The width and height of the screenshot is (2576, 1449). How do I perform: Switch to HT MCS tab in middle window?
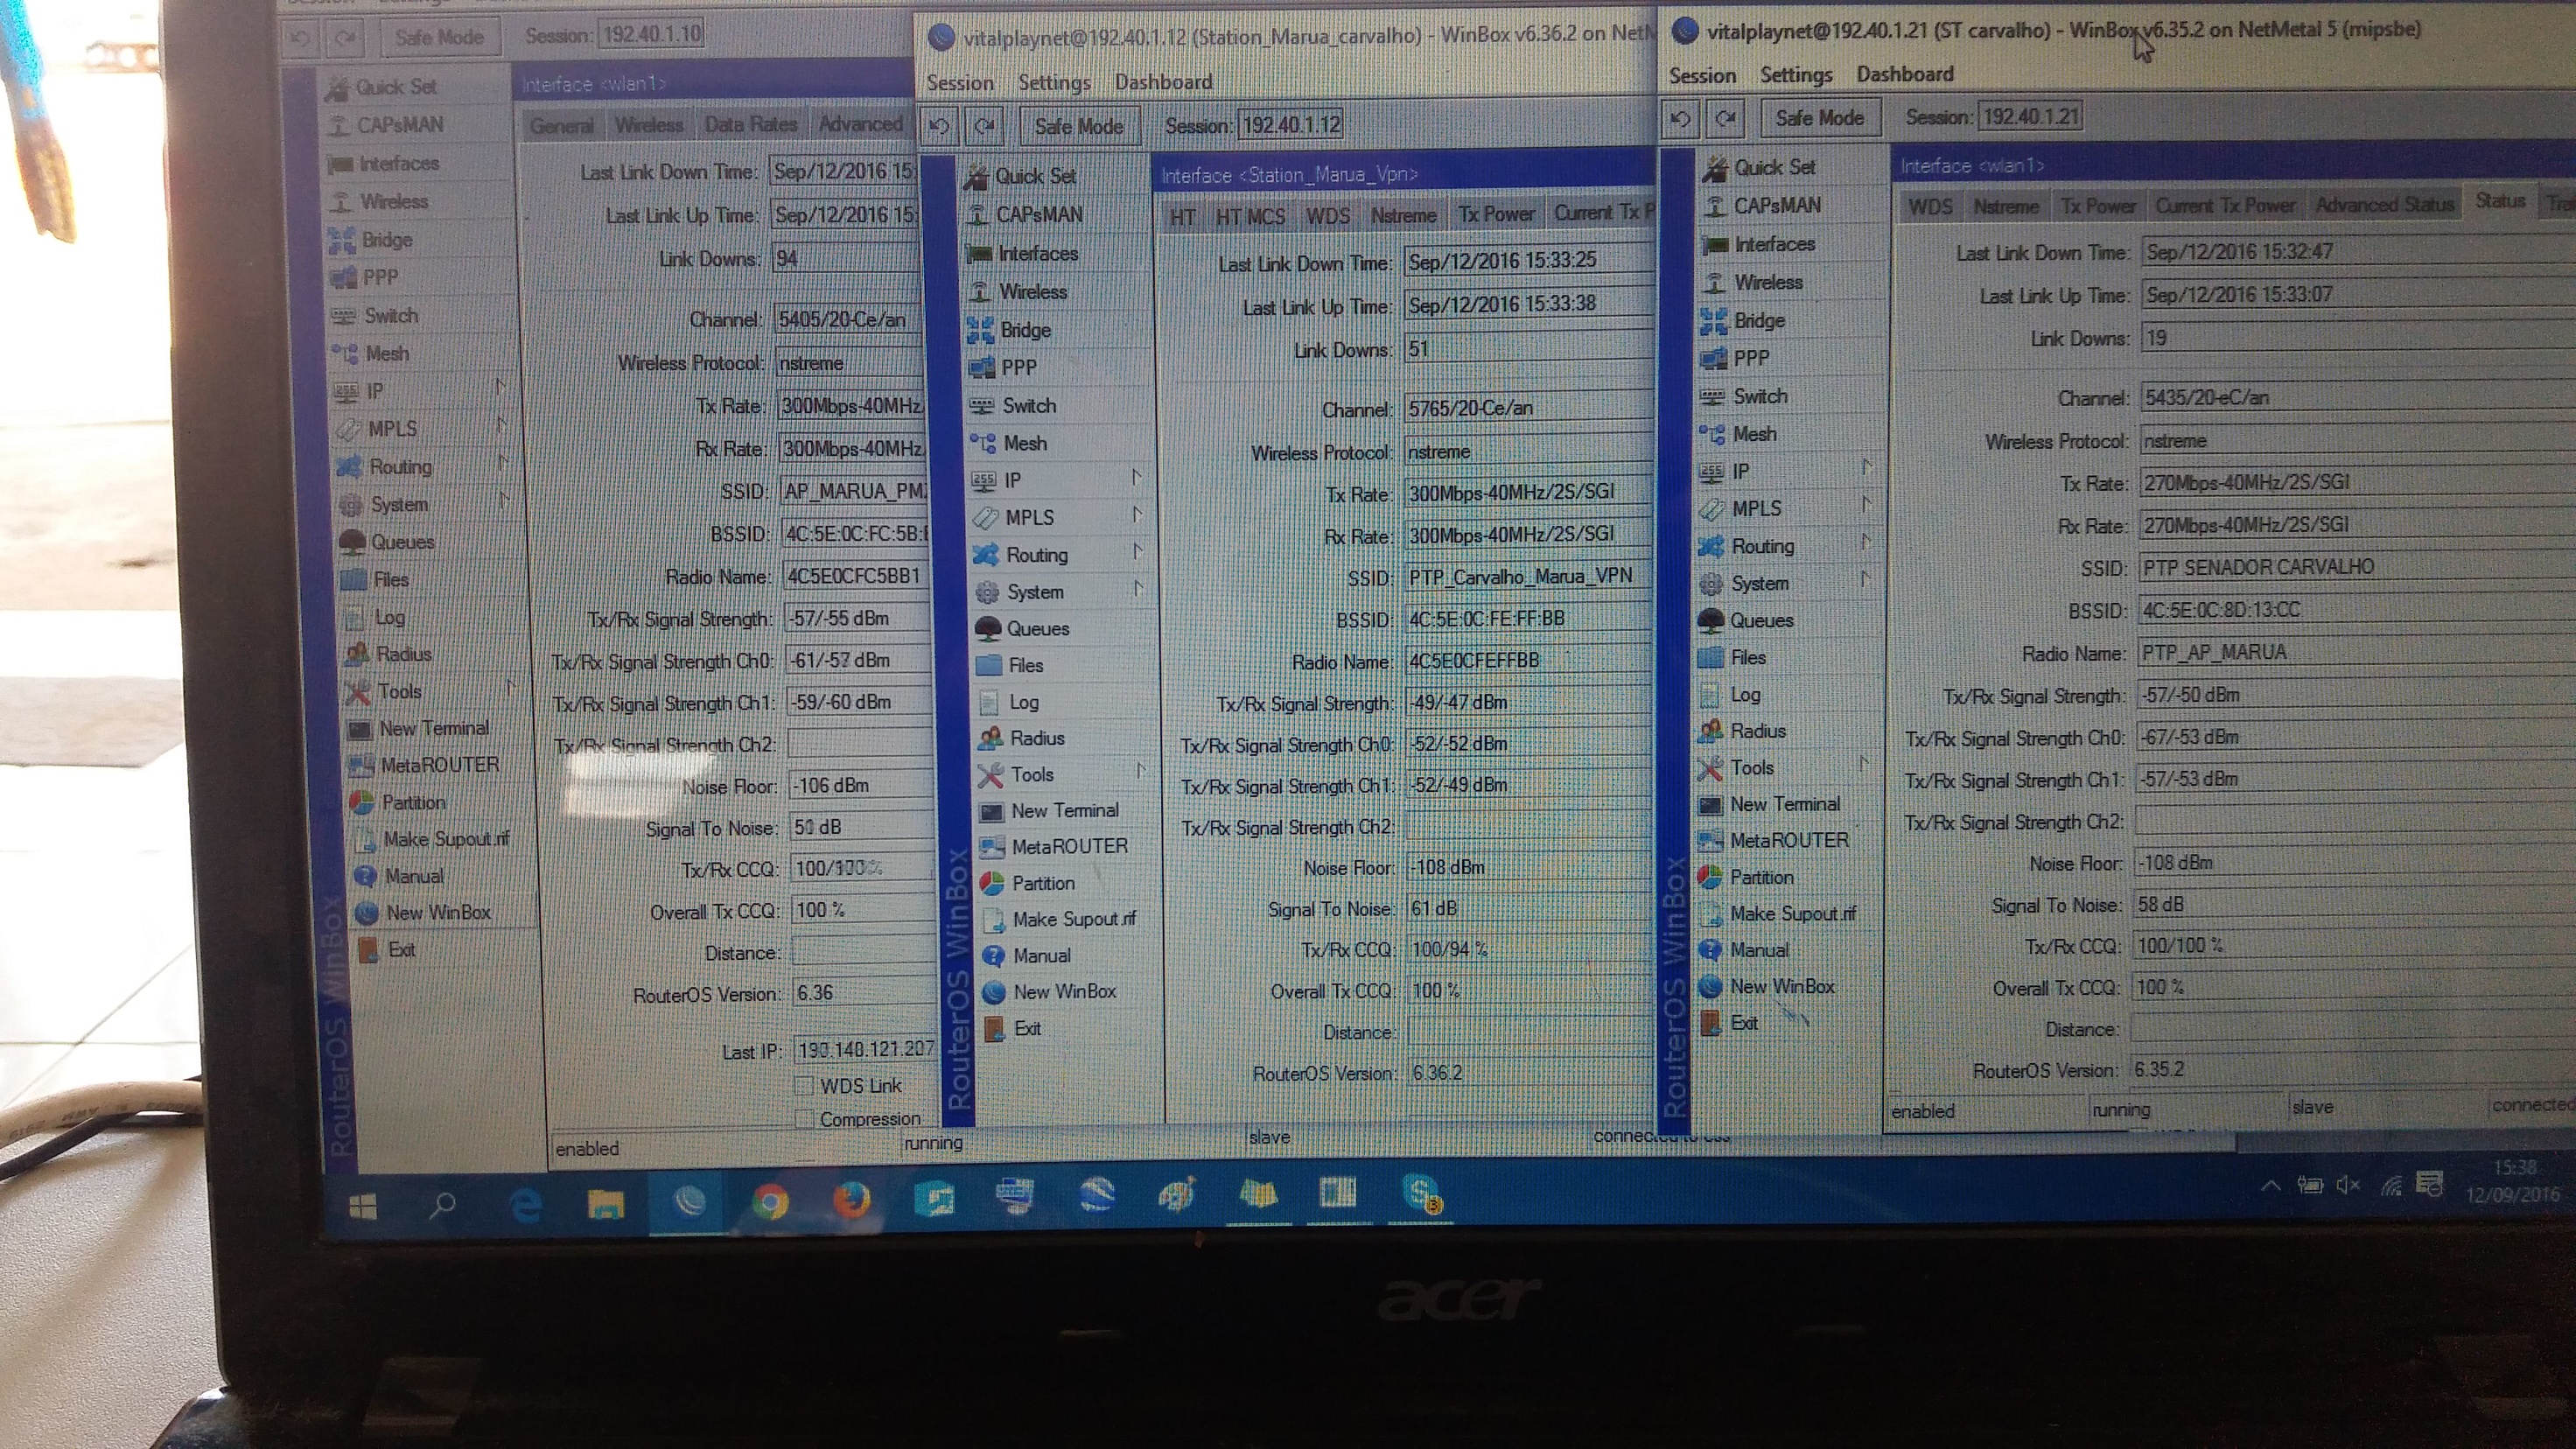click(x=1250, y=216)
